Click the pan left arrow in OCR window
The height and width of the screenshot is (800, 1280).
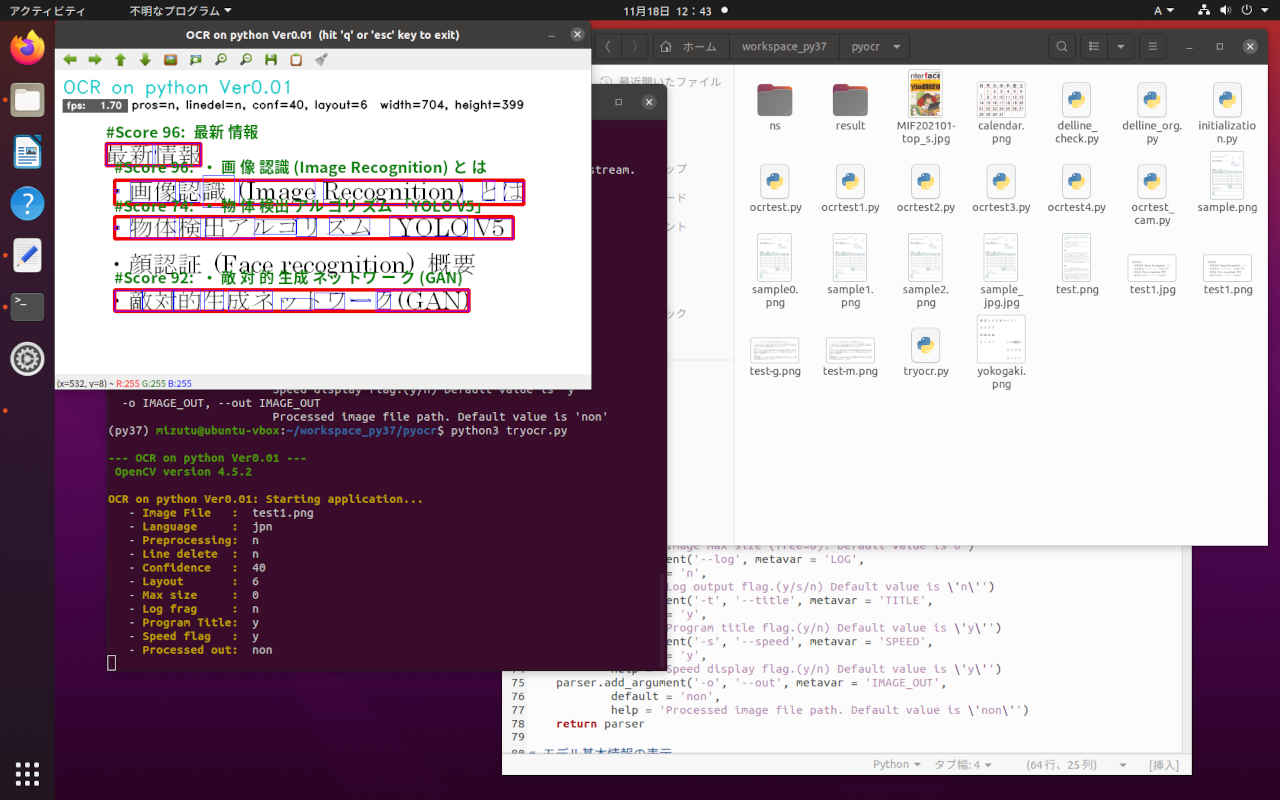(x=70, y=60)
